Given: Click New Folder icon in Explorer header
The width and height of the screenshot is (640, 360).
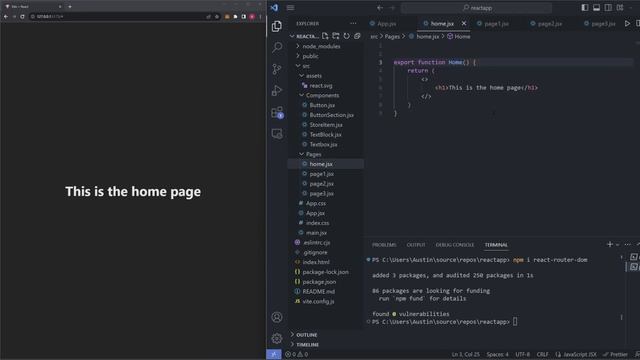Looking at the screenshot, I should point(336,36).
